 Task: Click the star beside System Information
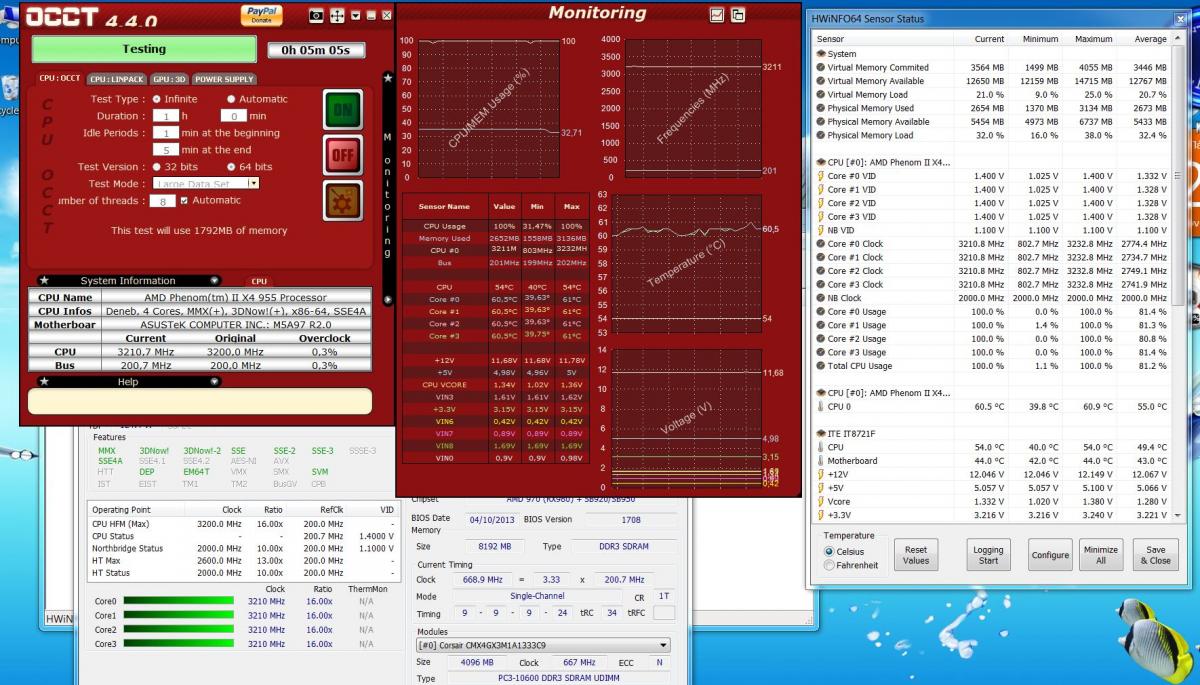pyautogui.click(x=43, y=281)
